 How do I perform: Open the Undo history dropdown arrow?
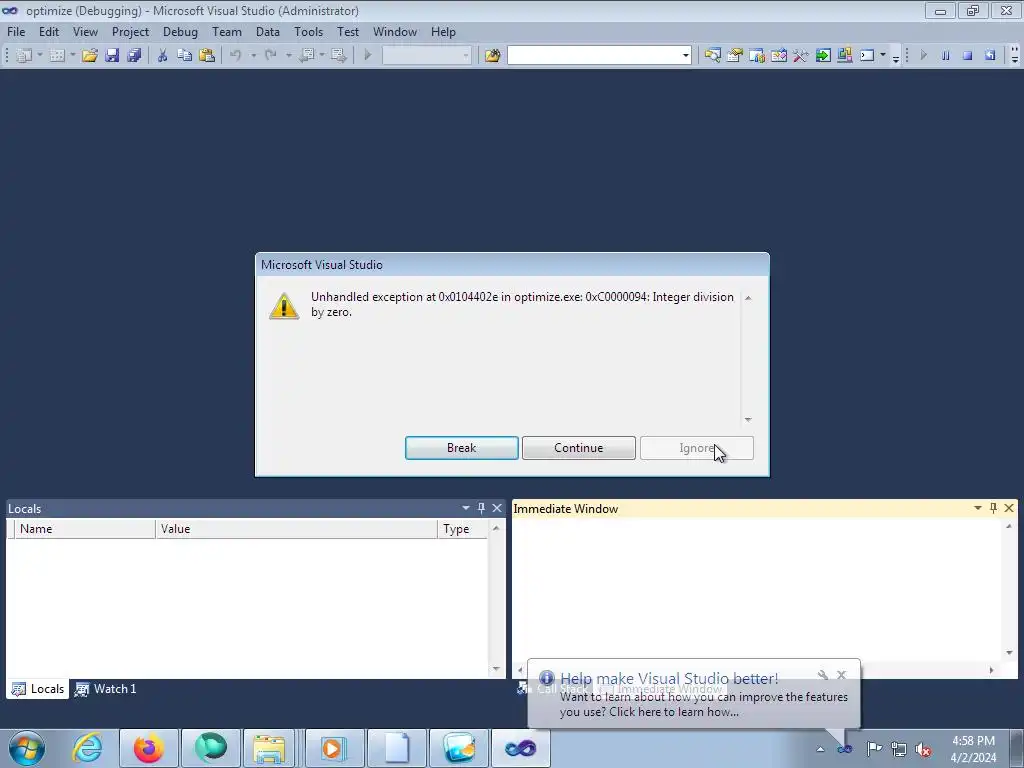coord(253,56)
